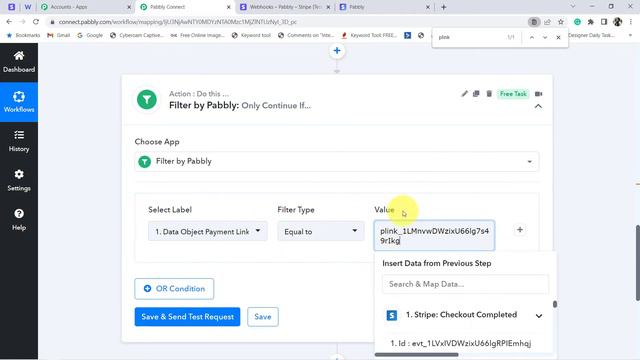Screen dimensions: 640x360
Task: Rename action with pencil icon
Action: tap(464, 94)
